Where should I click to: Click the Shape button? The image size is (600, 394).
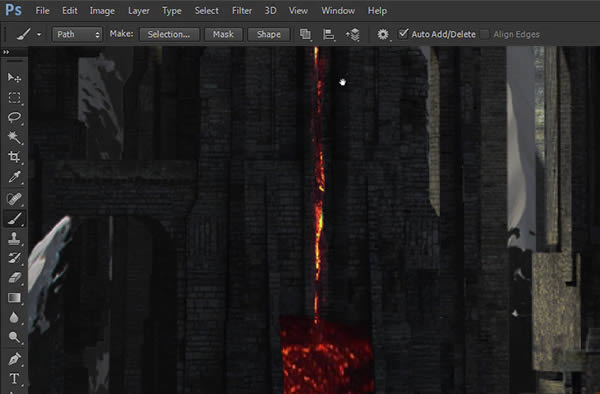(x=269, y=34)
